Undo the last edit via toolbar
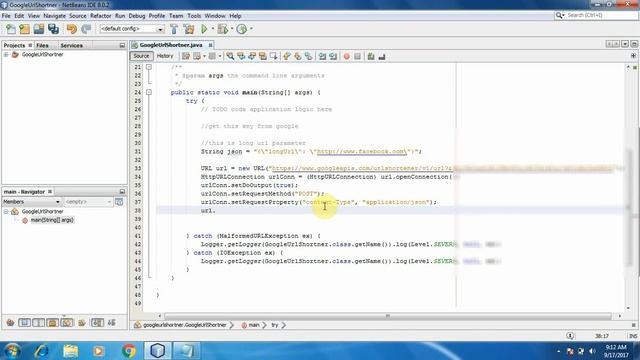Screen dimensions: 640x360 71,29
